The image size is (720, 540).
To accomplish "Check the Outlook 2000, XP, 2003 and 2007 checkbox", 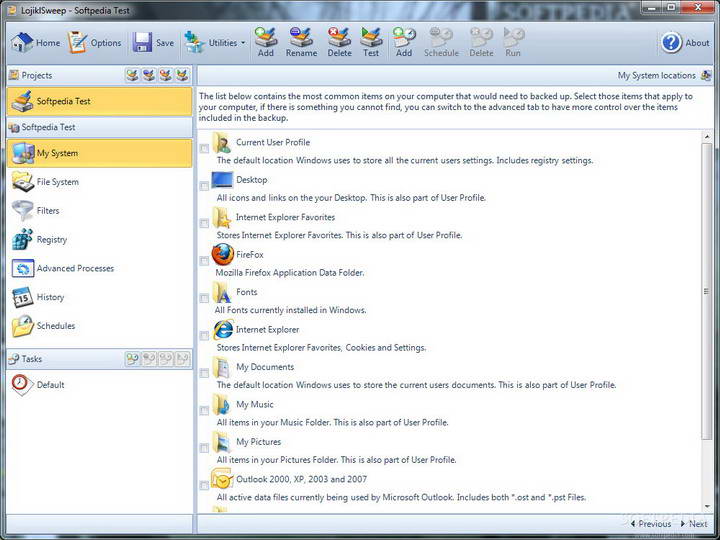I will [204, 485].
